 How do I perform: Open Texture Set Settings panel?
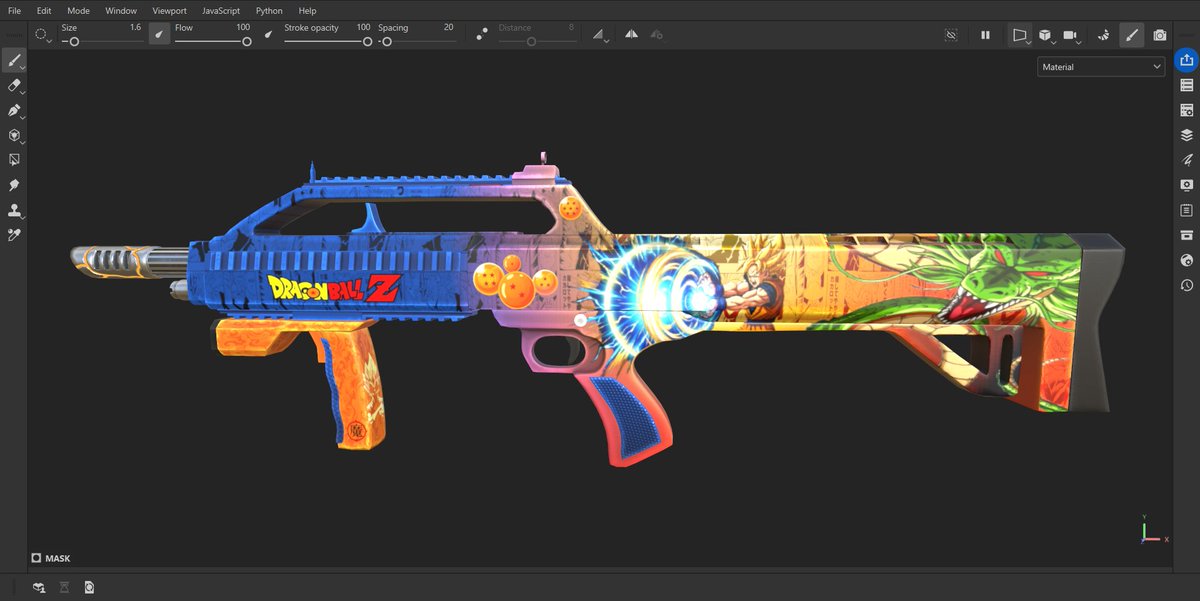1187,110
